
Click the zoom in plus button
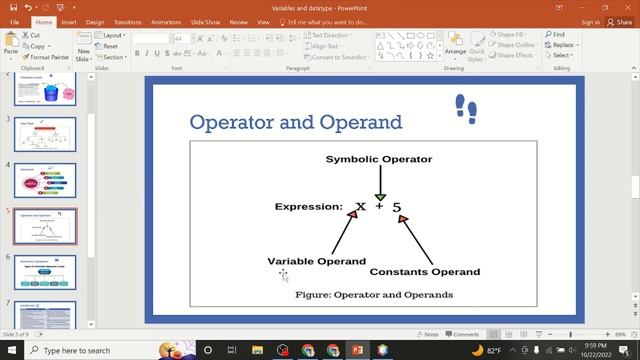607,334
